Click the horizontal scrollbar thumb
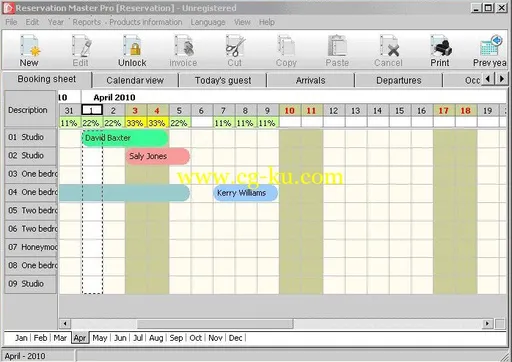 (215, 323)
